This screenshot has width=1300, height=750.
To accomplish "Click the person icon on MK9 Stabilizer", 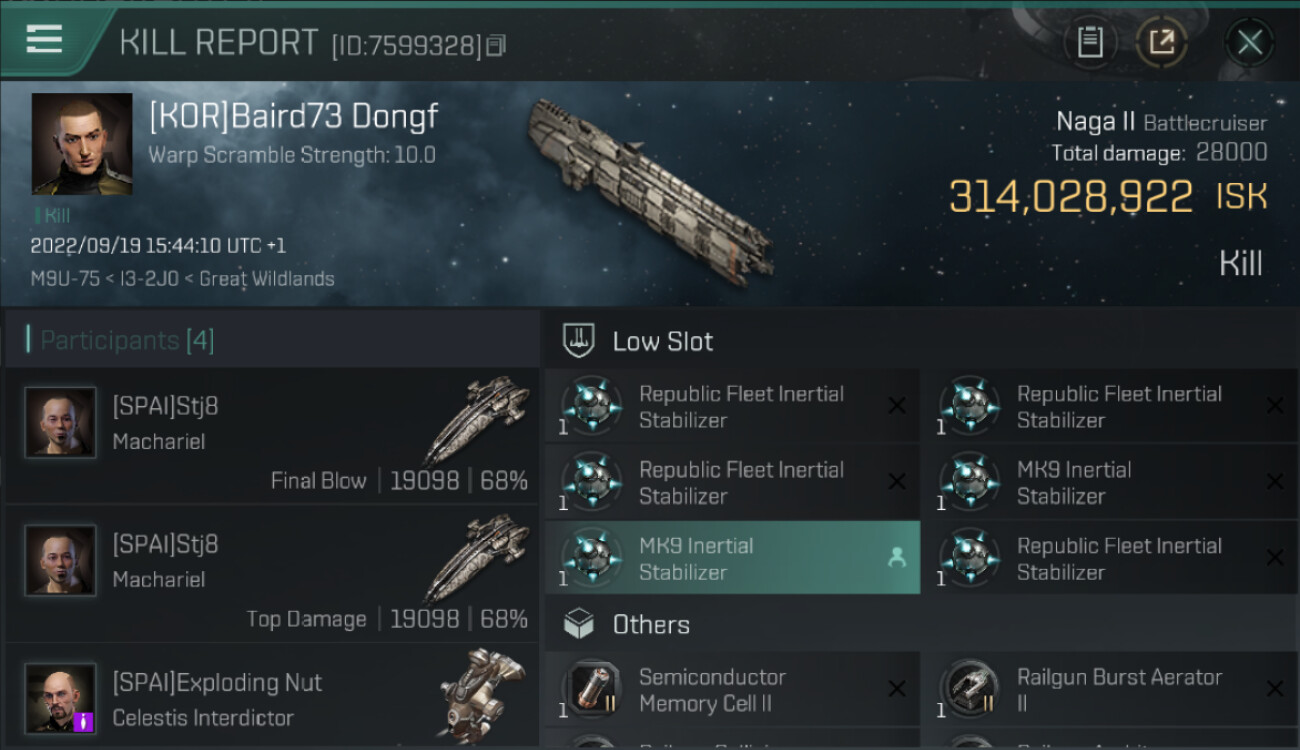I will 897,558.
